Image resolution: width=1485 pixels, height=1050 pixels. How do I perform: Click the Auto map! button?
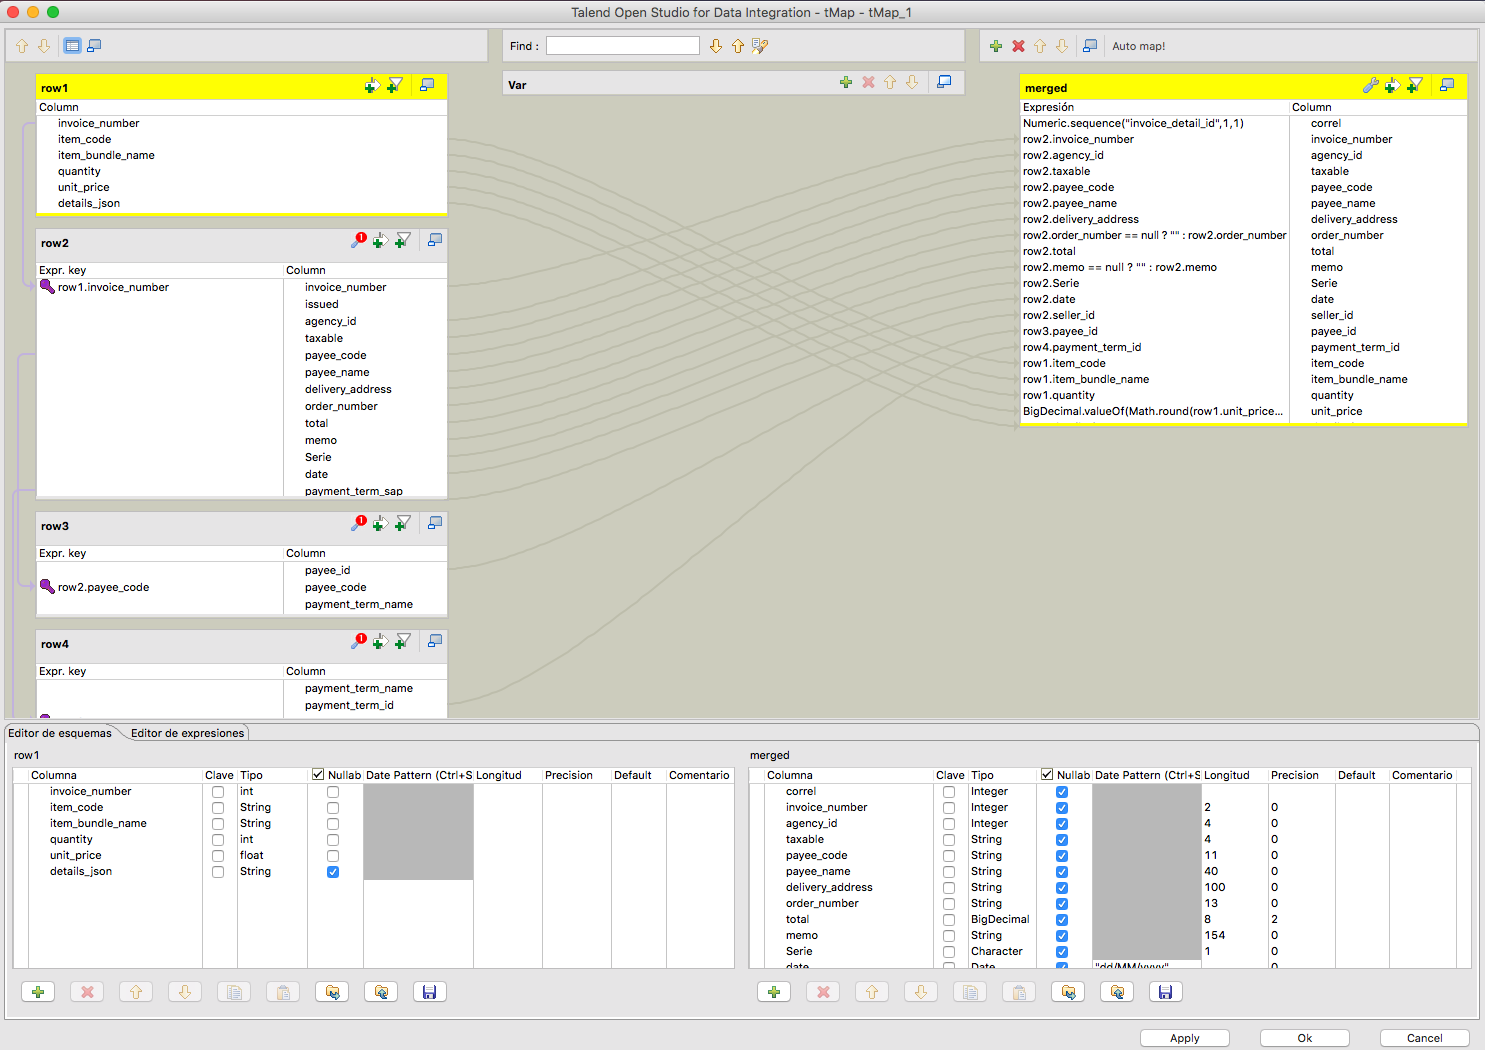pyautogui.click(x=1138, y=46)
